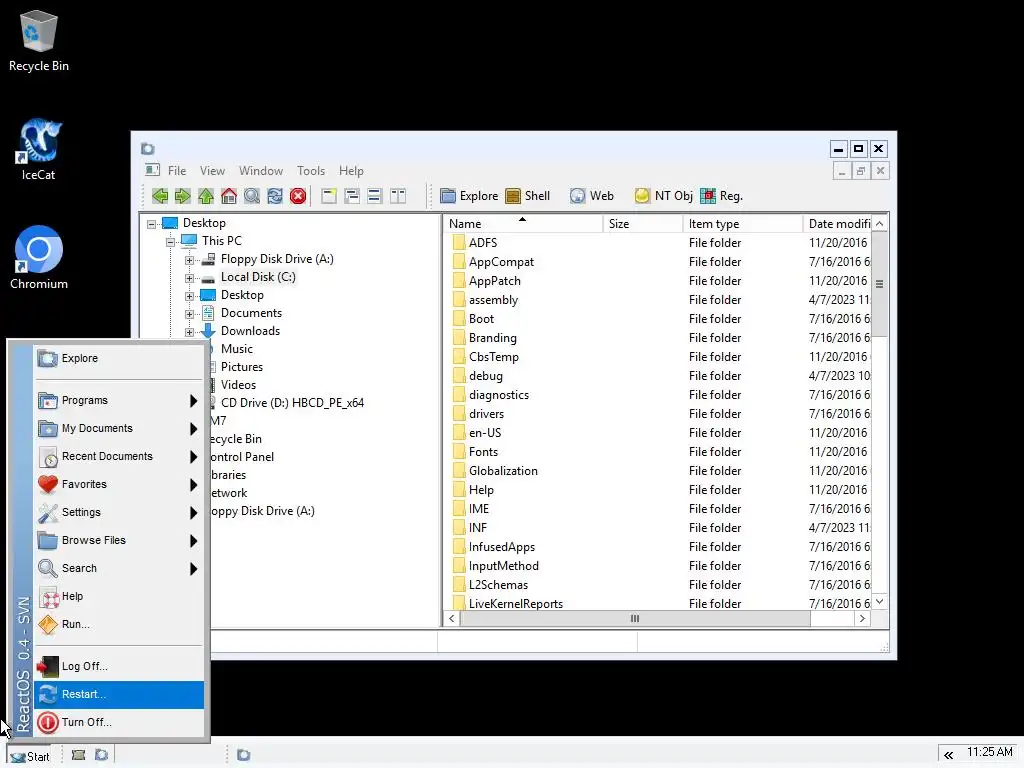
Task: Click the New window toolbar icon
Action: click(328, 196)
